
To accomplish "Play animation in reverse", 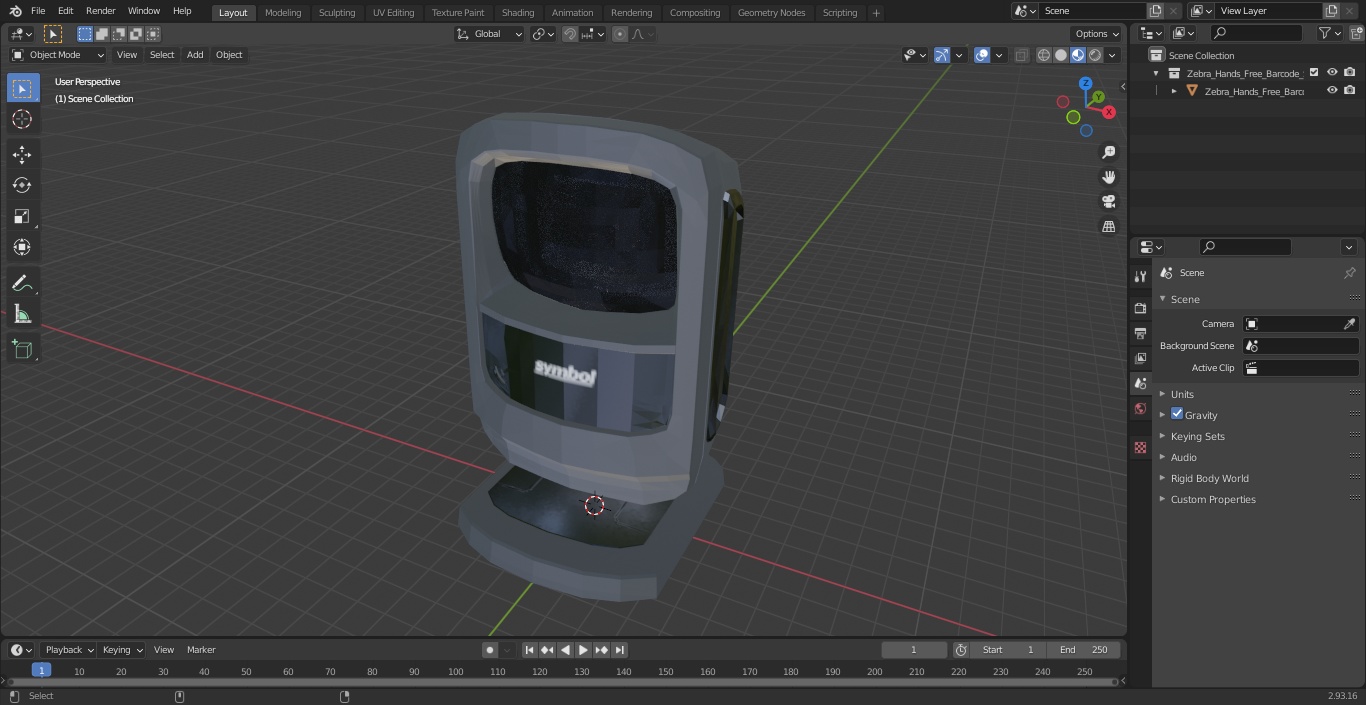I will click(565, 650).
